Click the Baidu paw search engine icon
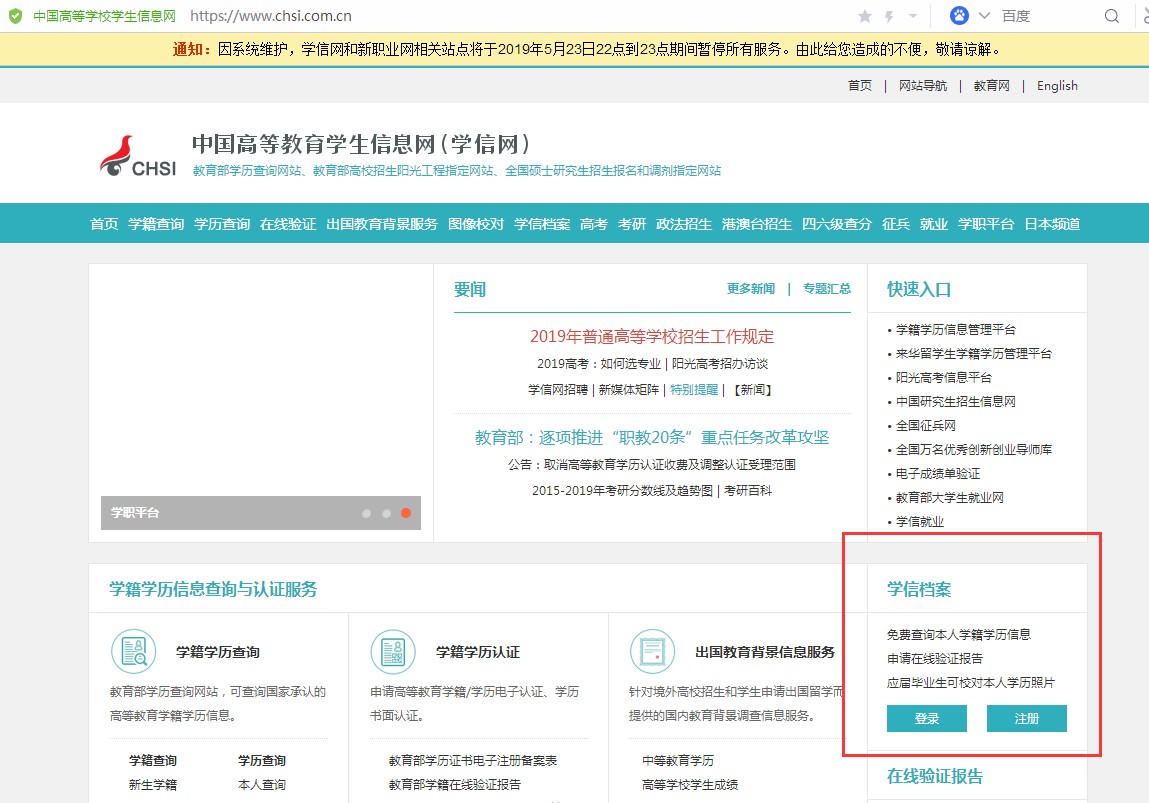The width and height of the screenshot is (1149, 803). click(x=959, y=15)
